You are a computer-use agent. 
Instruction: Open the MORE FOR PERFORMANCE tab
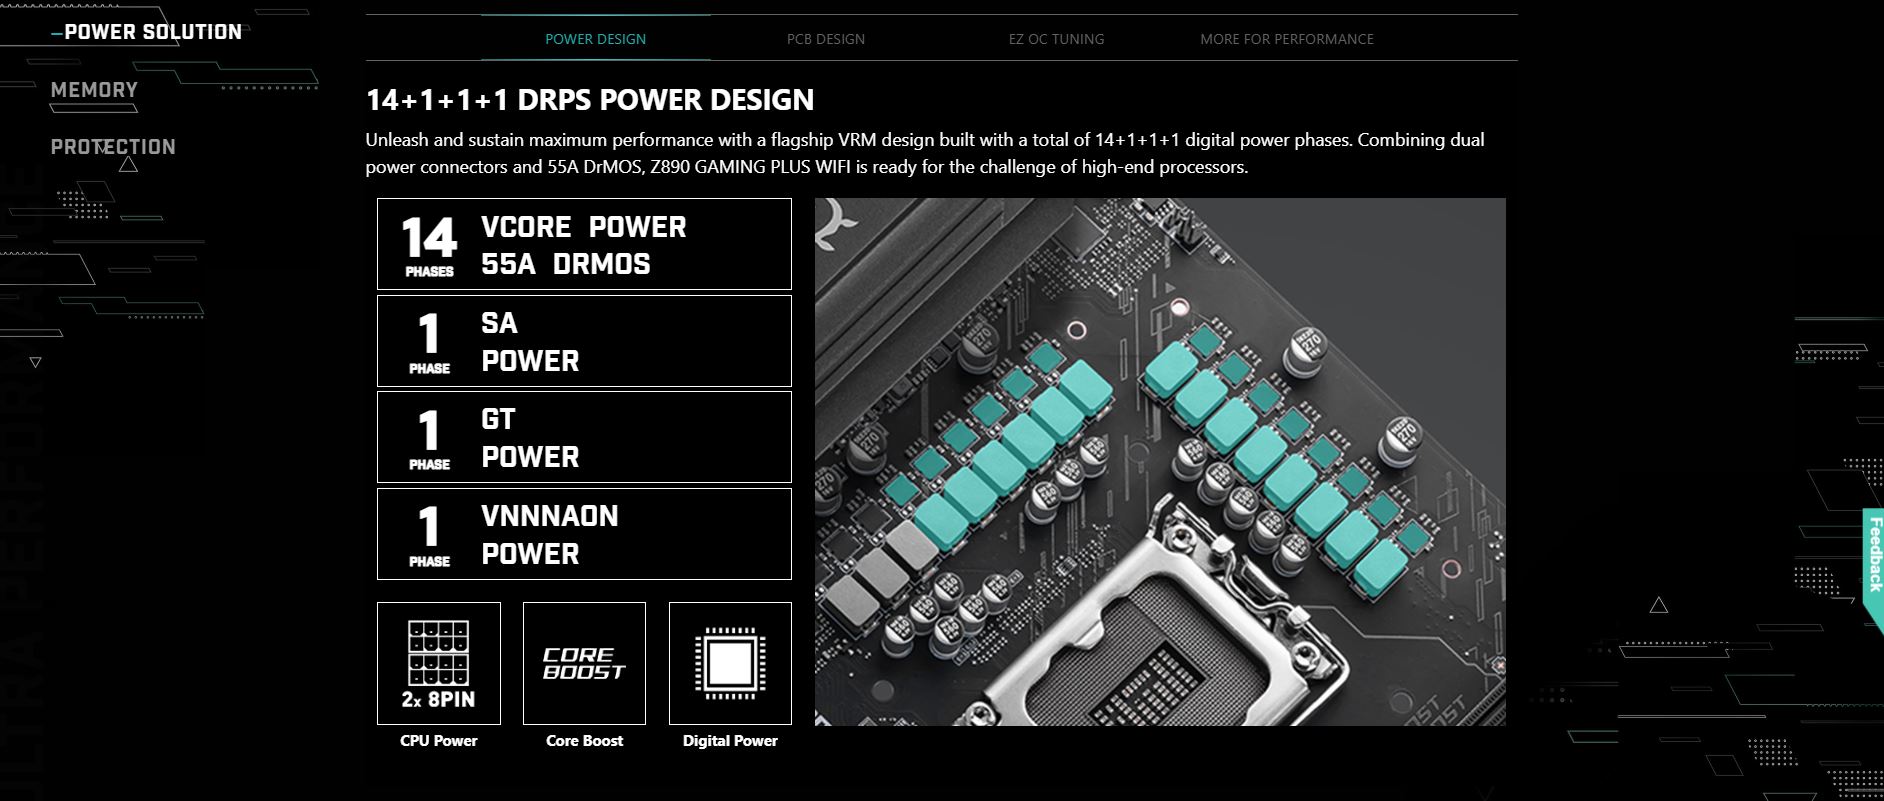[x=1287, y=39]
